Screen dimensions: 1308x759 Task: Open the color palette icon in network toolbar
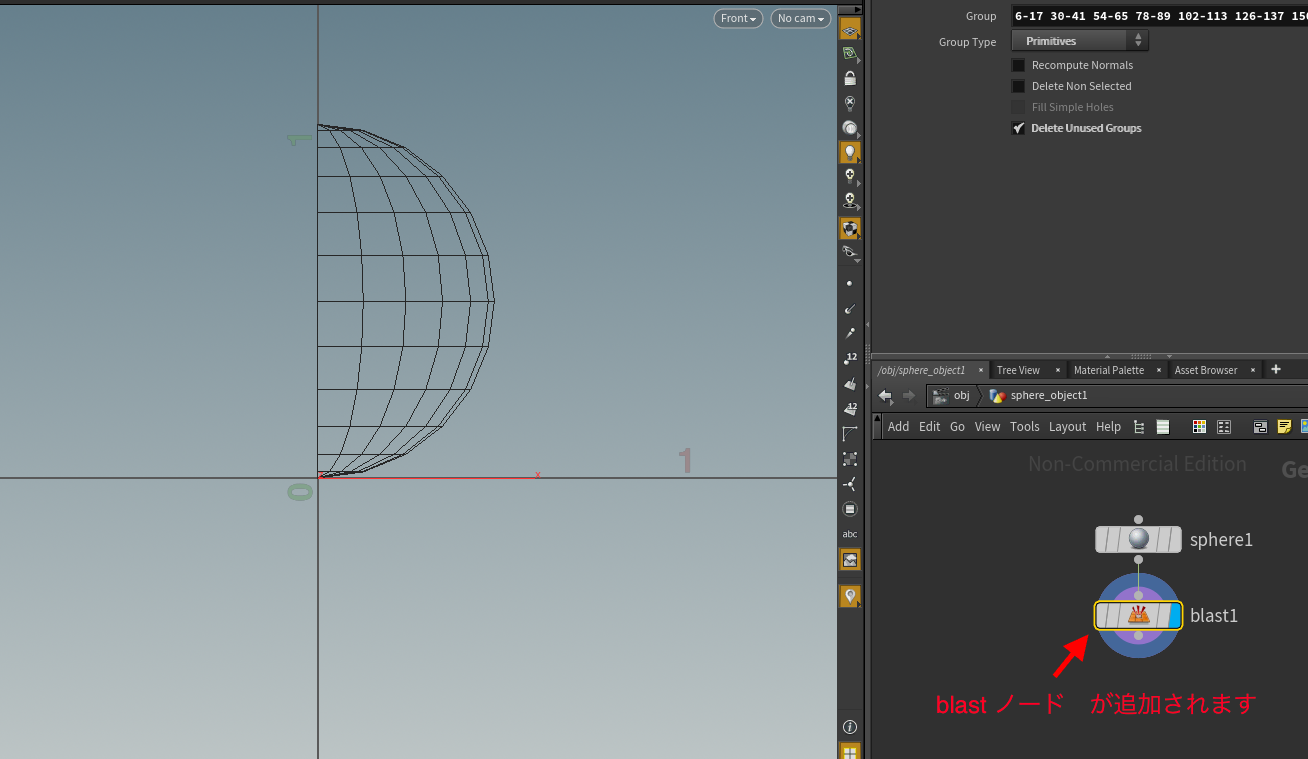coord(1199,427)
